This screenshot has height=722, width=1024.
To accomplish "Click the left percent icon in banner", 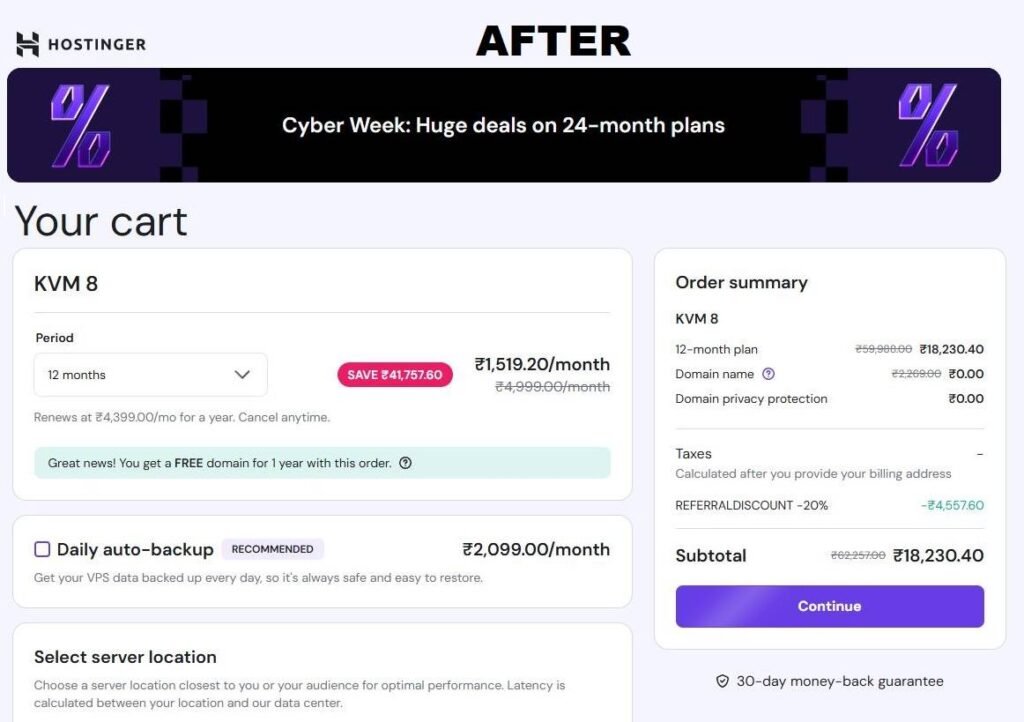I will point(80,125).
